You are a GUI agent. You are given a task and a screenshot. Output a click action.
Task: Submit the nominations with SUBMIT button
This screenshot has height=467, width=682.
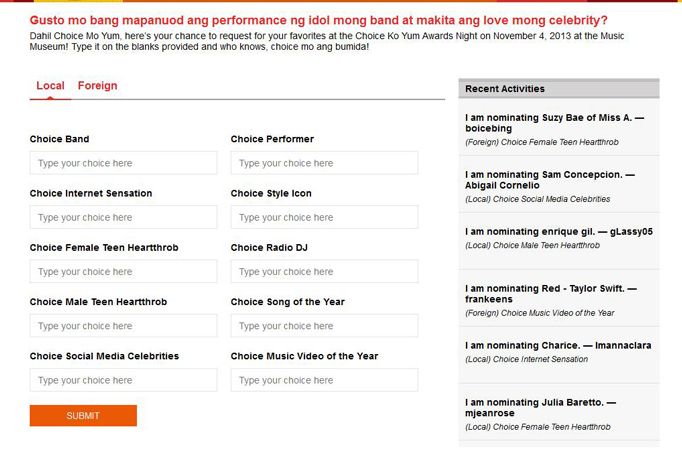83,416
